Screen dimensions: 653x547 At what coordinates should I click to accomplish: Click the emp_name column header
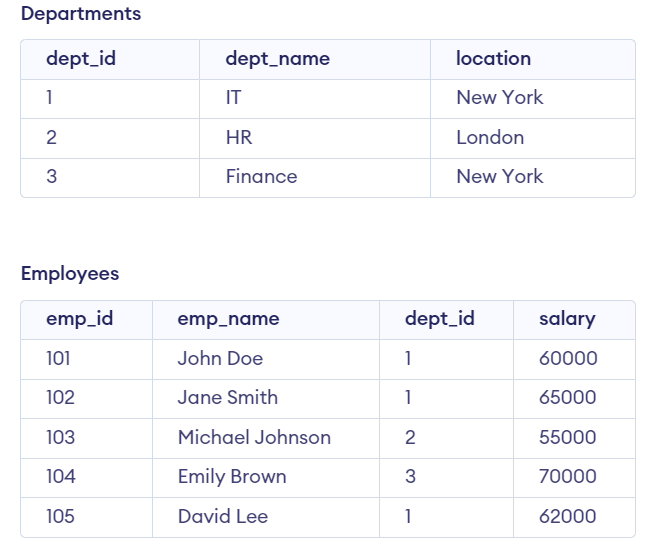point(228,319)
